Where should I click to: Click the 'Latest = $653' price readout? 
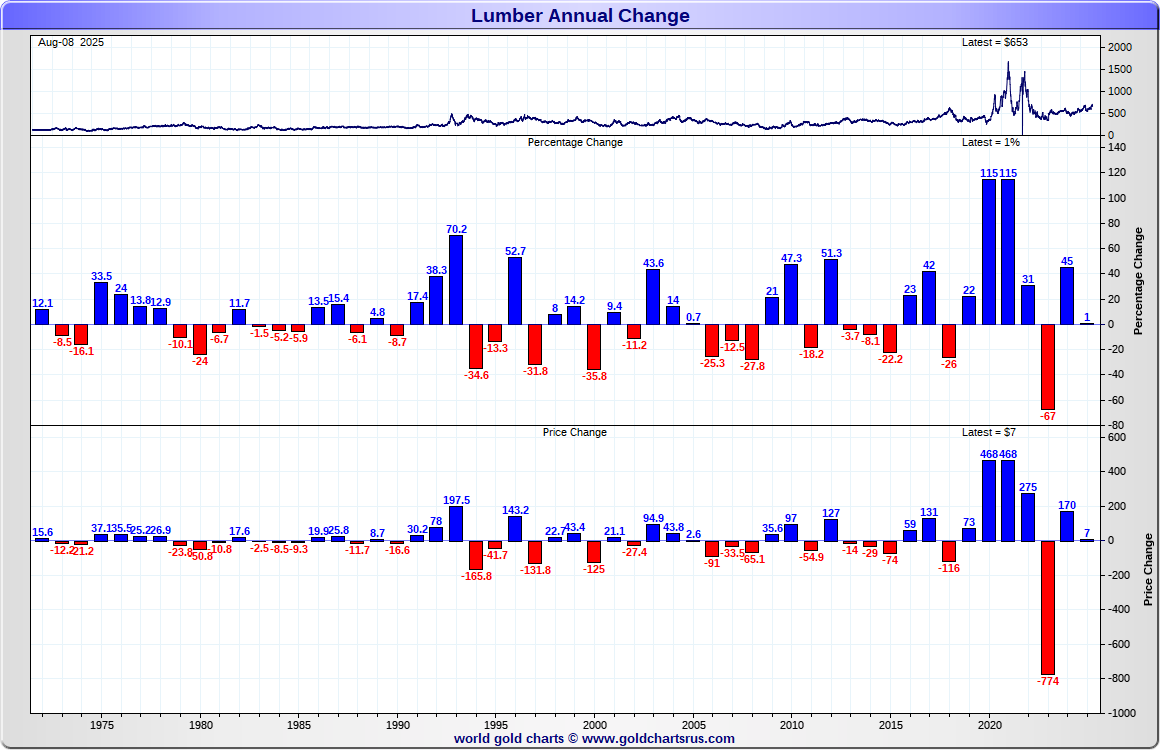[x=994, y=42]
